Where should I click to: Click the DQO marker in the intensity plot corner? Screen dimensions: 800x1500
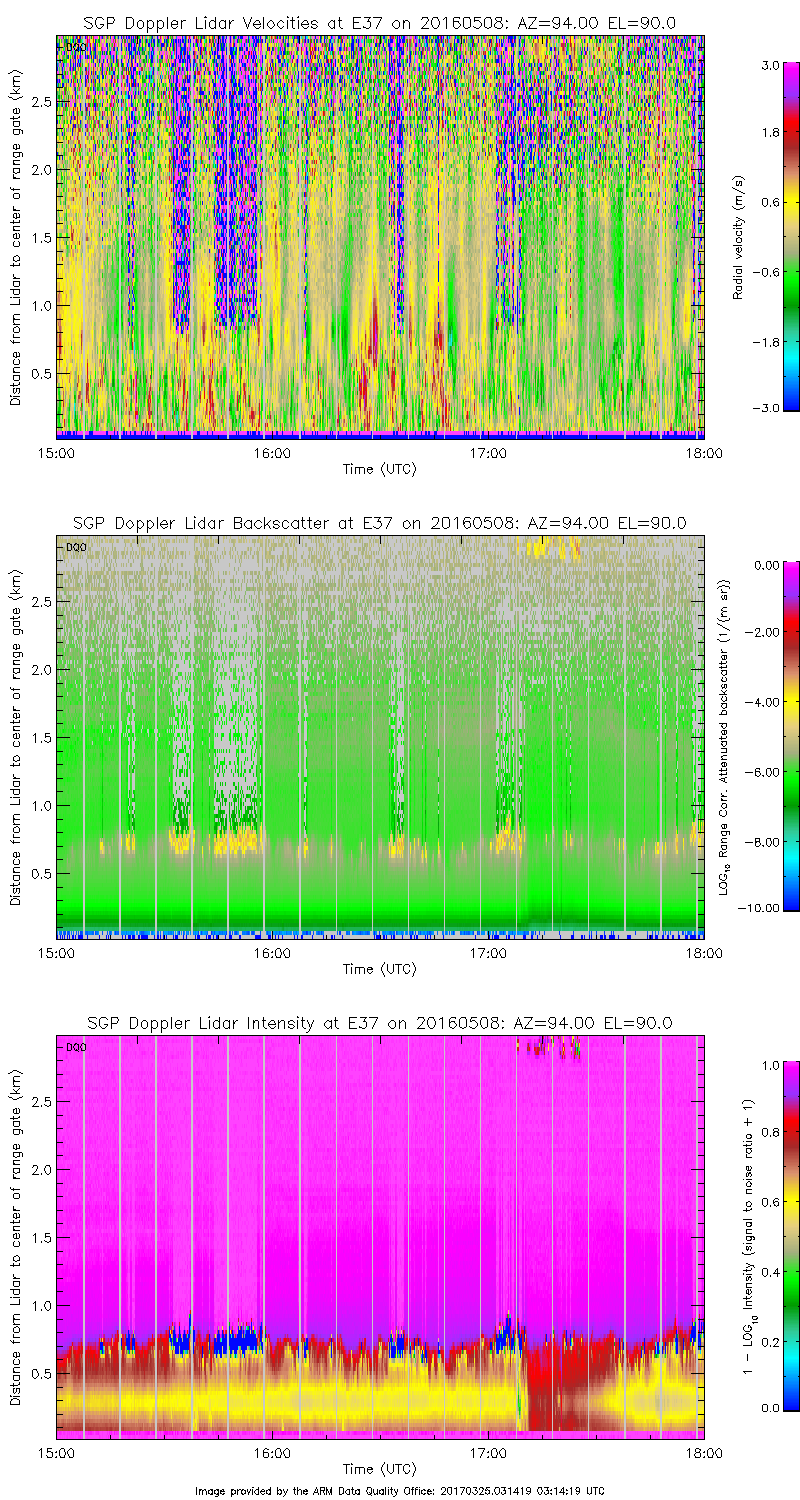click(75, 1047)
